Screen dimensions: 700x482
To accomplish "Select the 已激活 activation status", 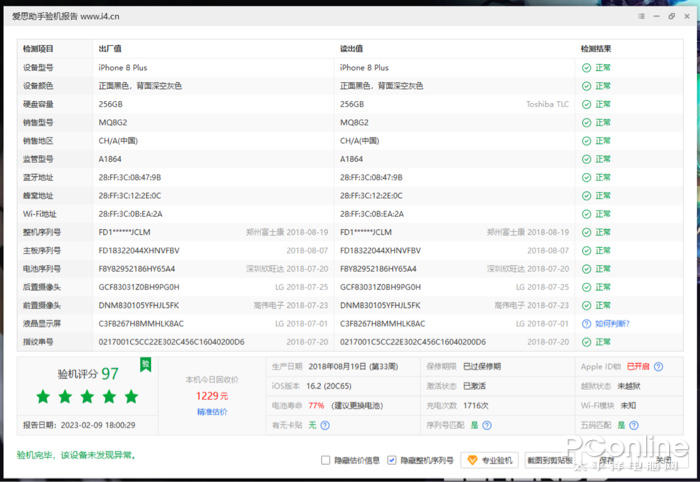I will [x=474, y=386].
